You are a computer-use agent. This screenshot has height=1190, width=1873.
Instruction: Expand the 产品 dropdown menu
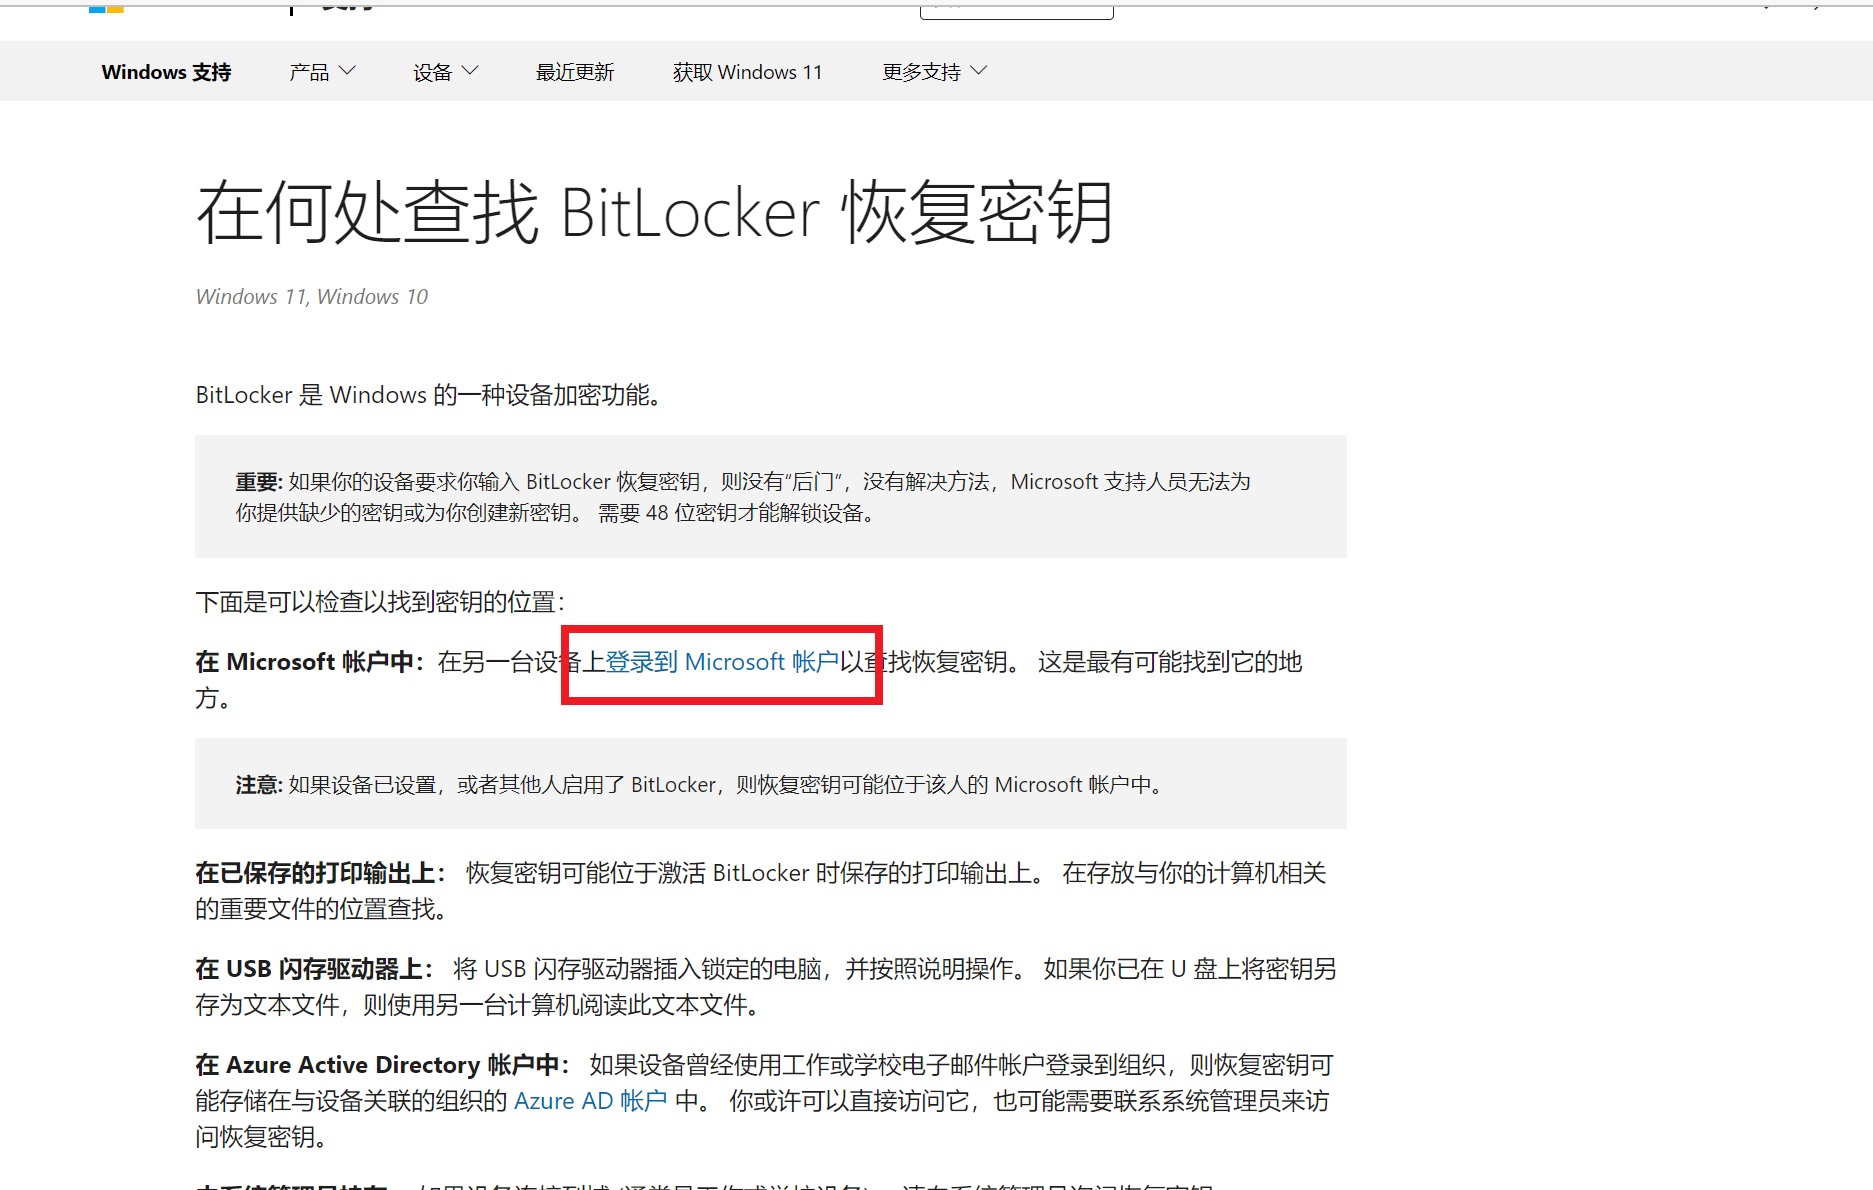(321, 72)
